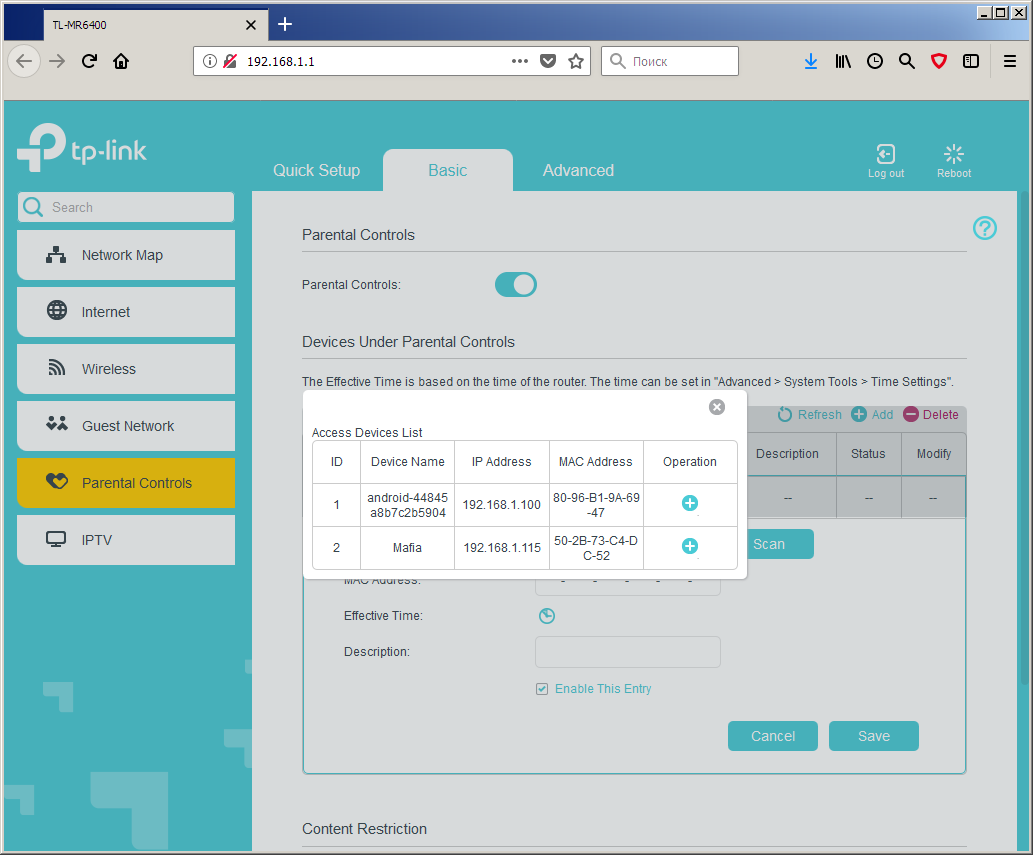Viewport: 1033px width, 855px height.
Task: Open the Firefox hamburger menu
Action: pos(1009,61)
